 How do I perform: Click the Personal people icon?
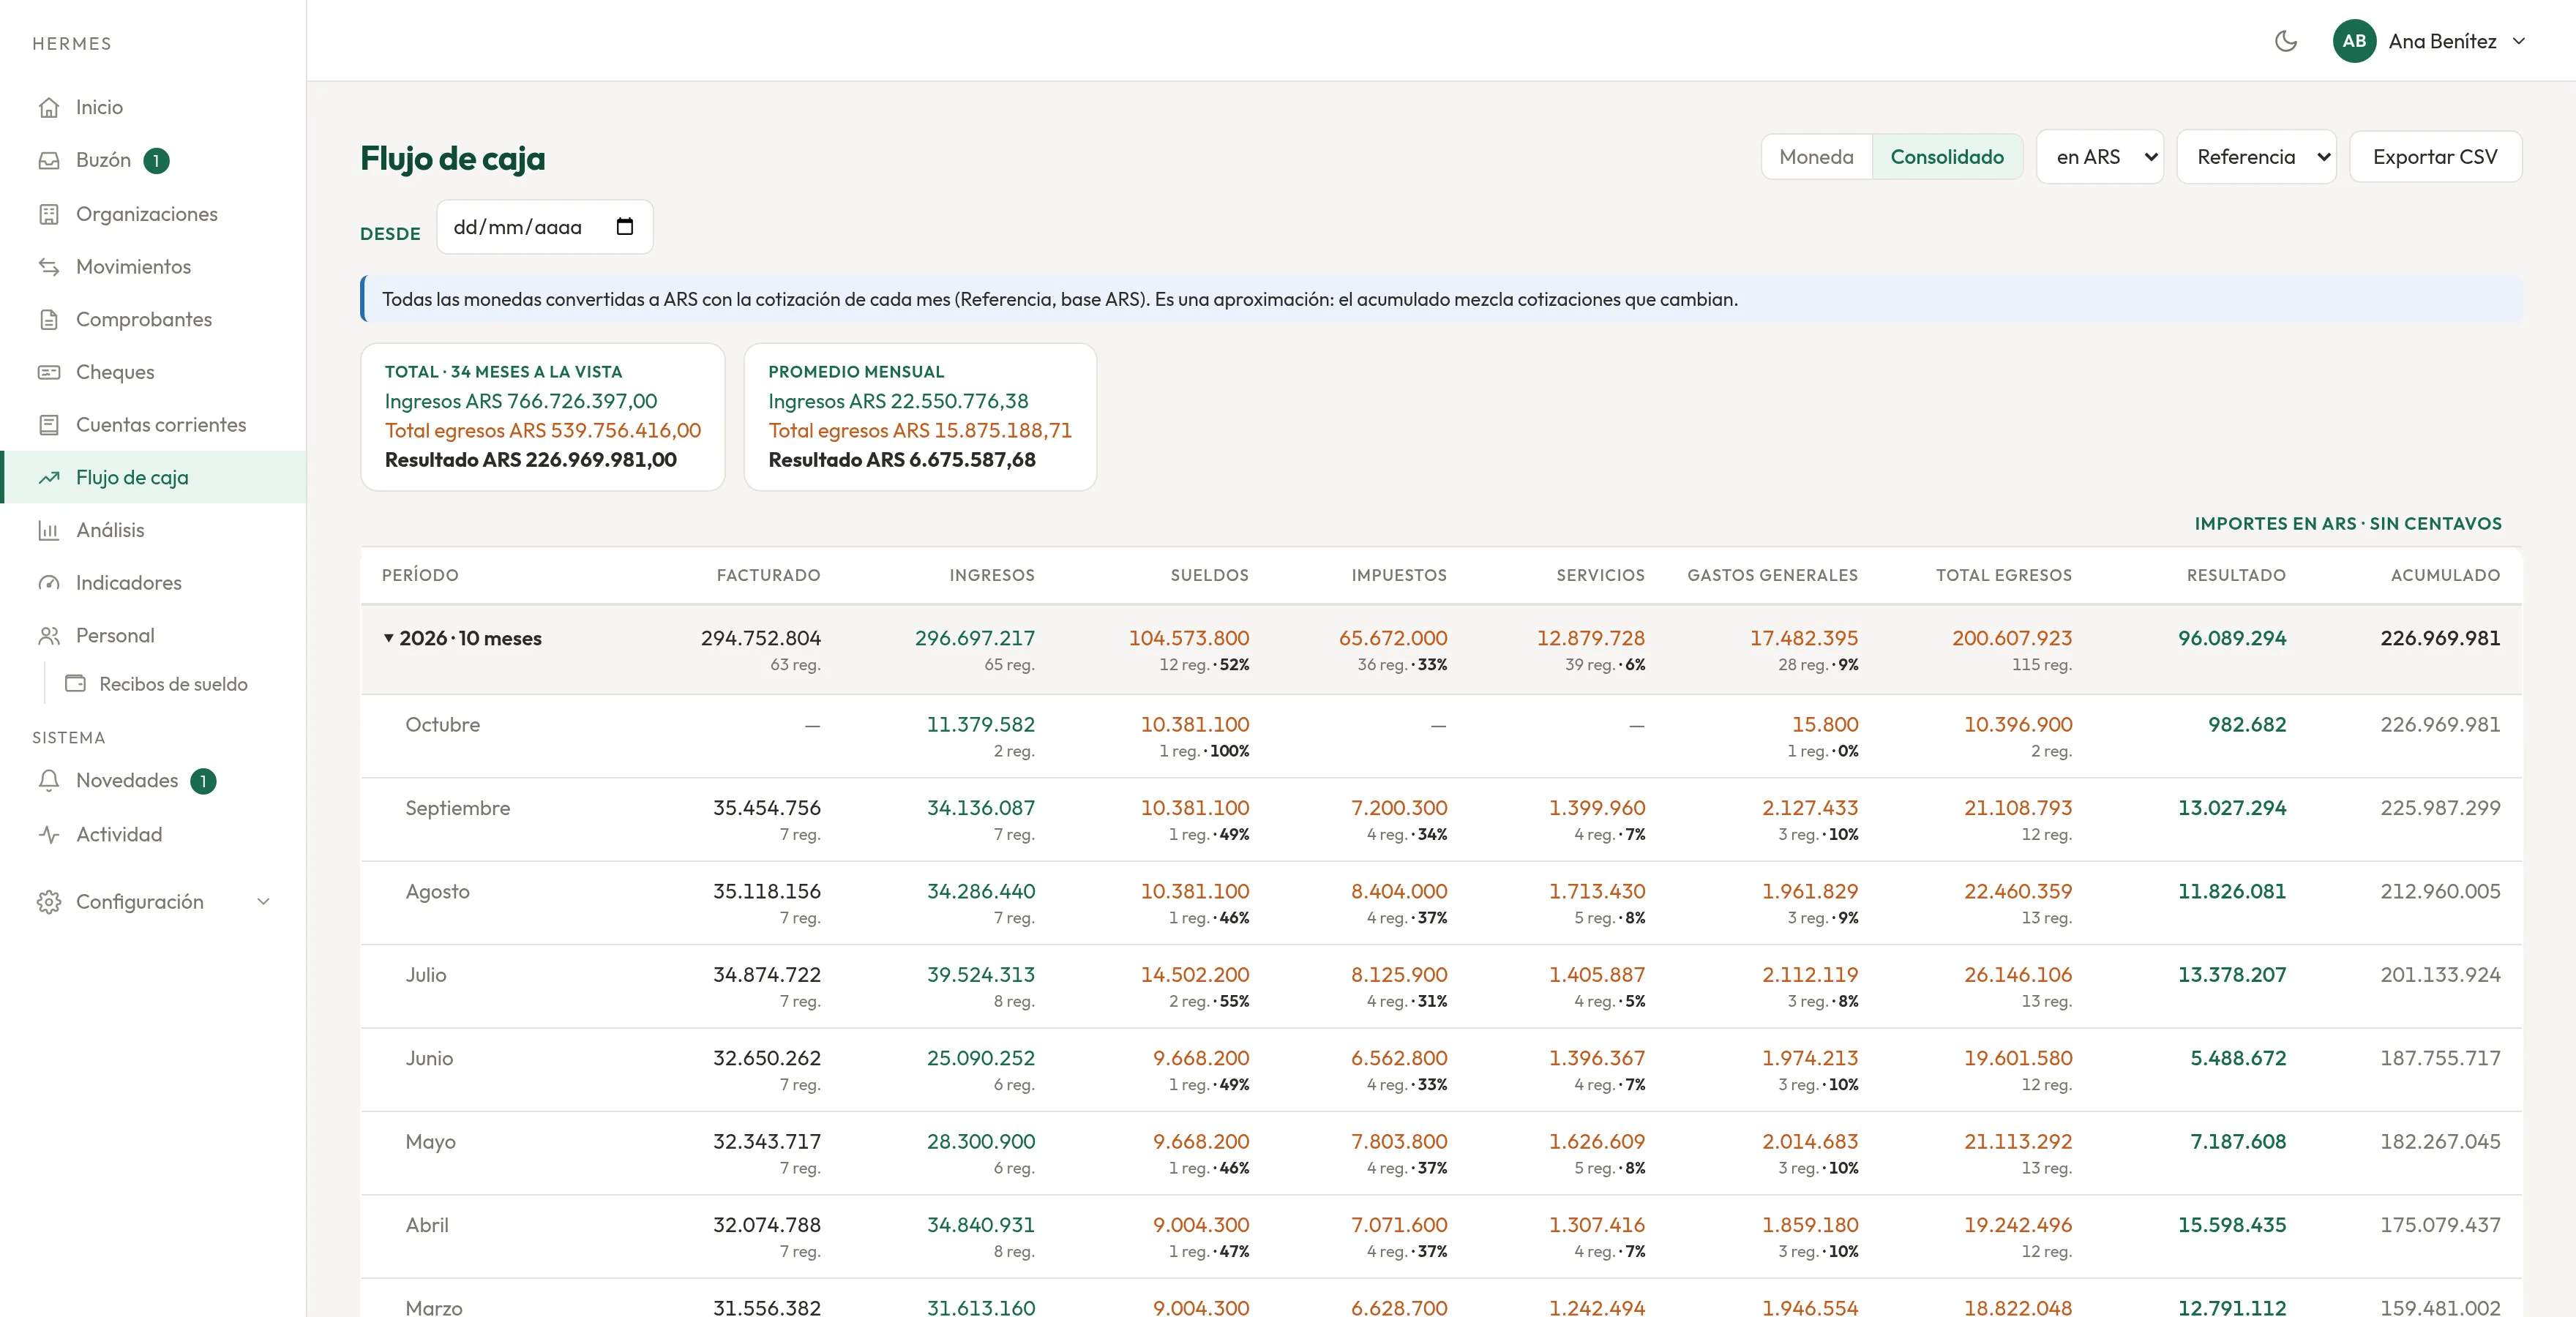pos(49,636)
